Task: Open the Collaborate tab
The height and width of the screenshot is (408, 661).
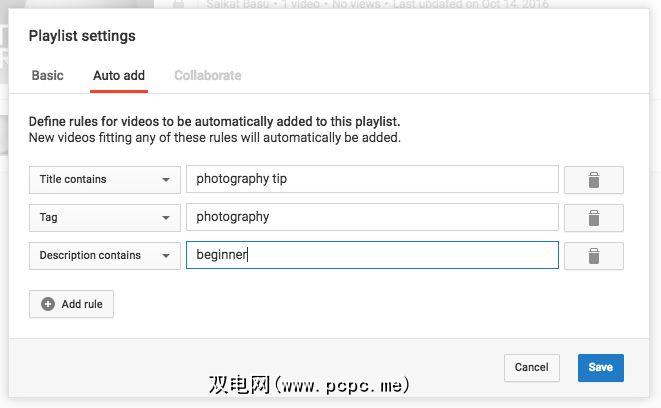Action: coord(207,75)
